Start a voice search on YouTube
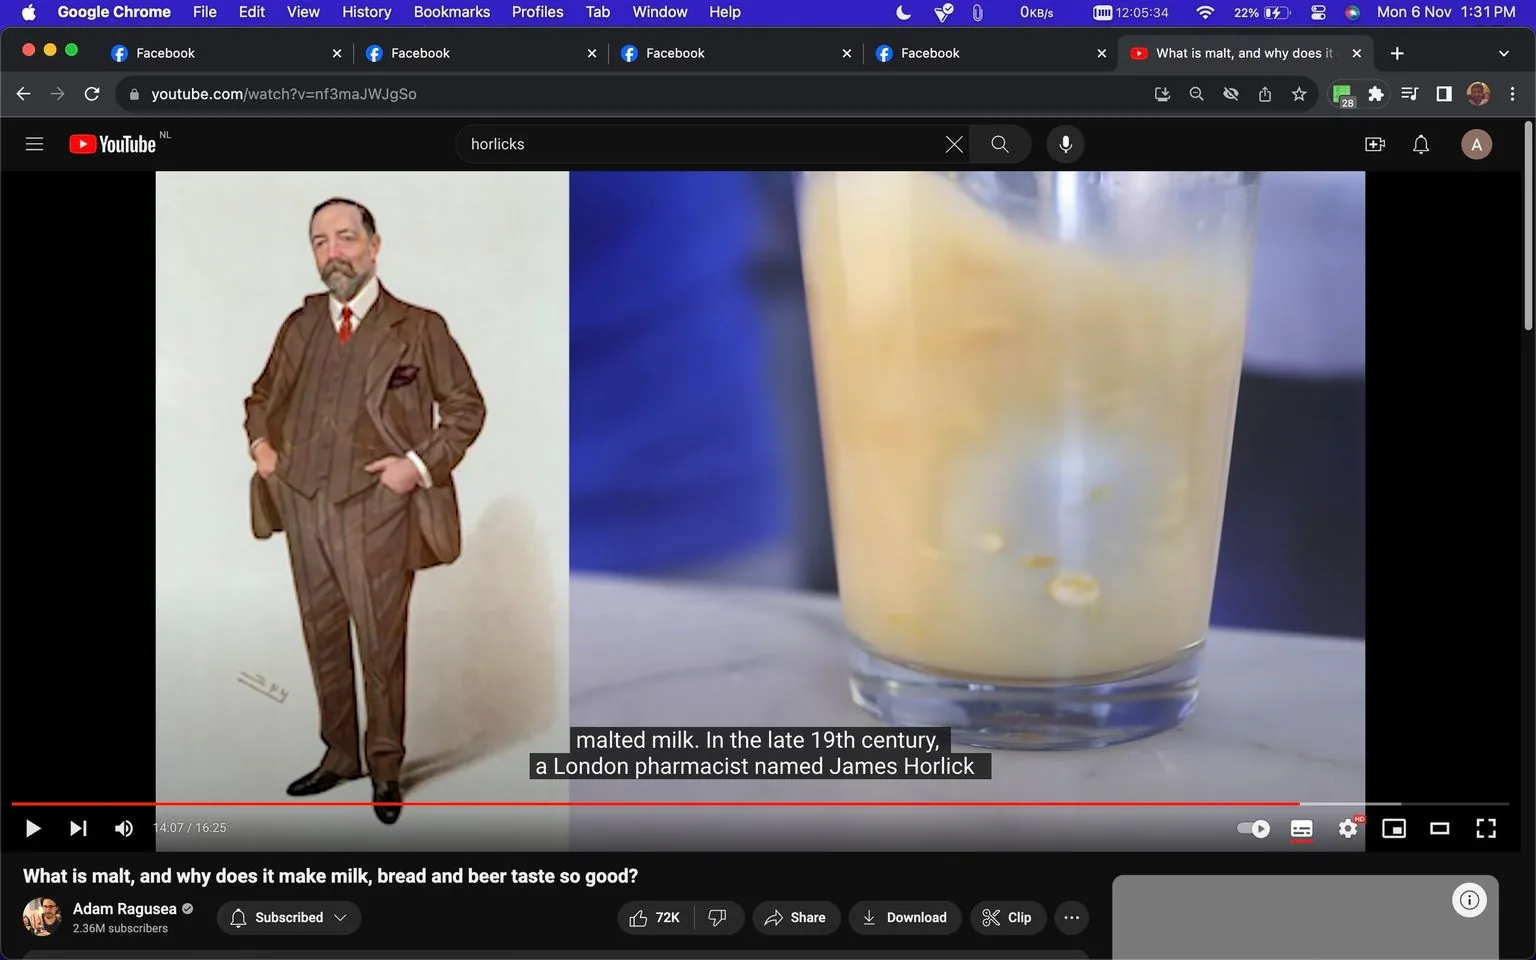1536x960 pixels. (x=1065, y=143)
